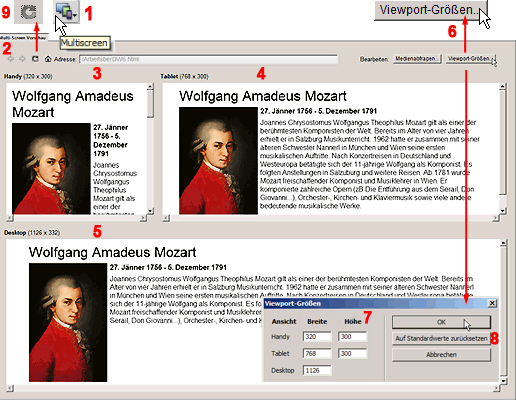Click the large Viewport-Größen button at top
Screen dimensions: 516x400
431,10
